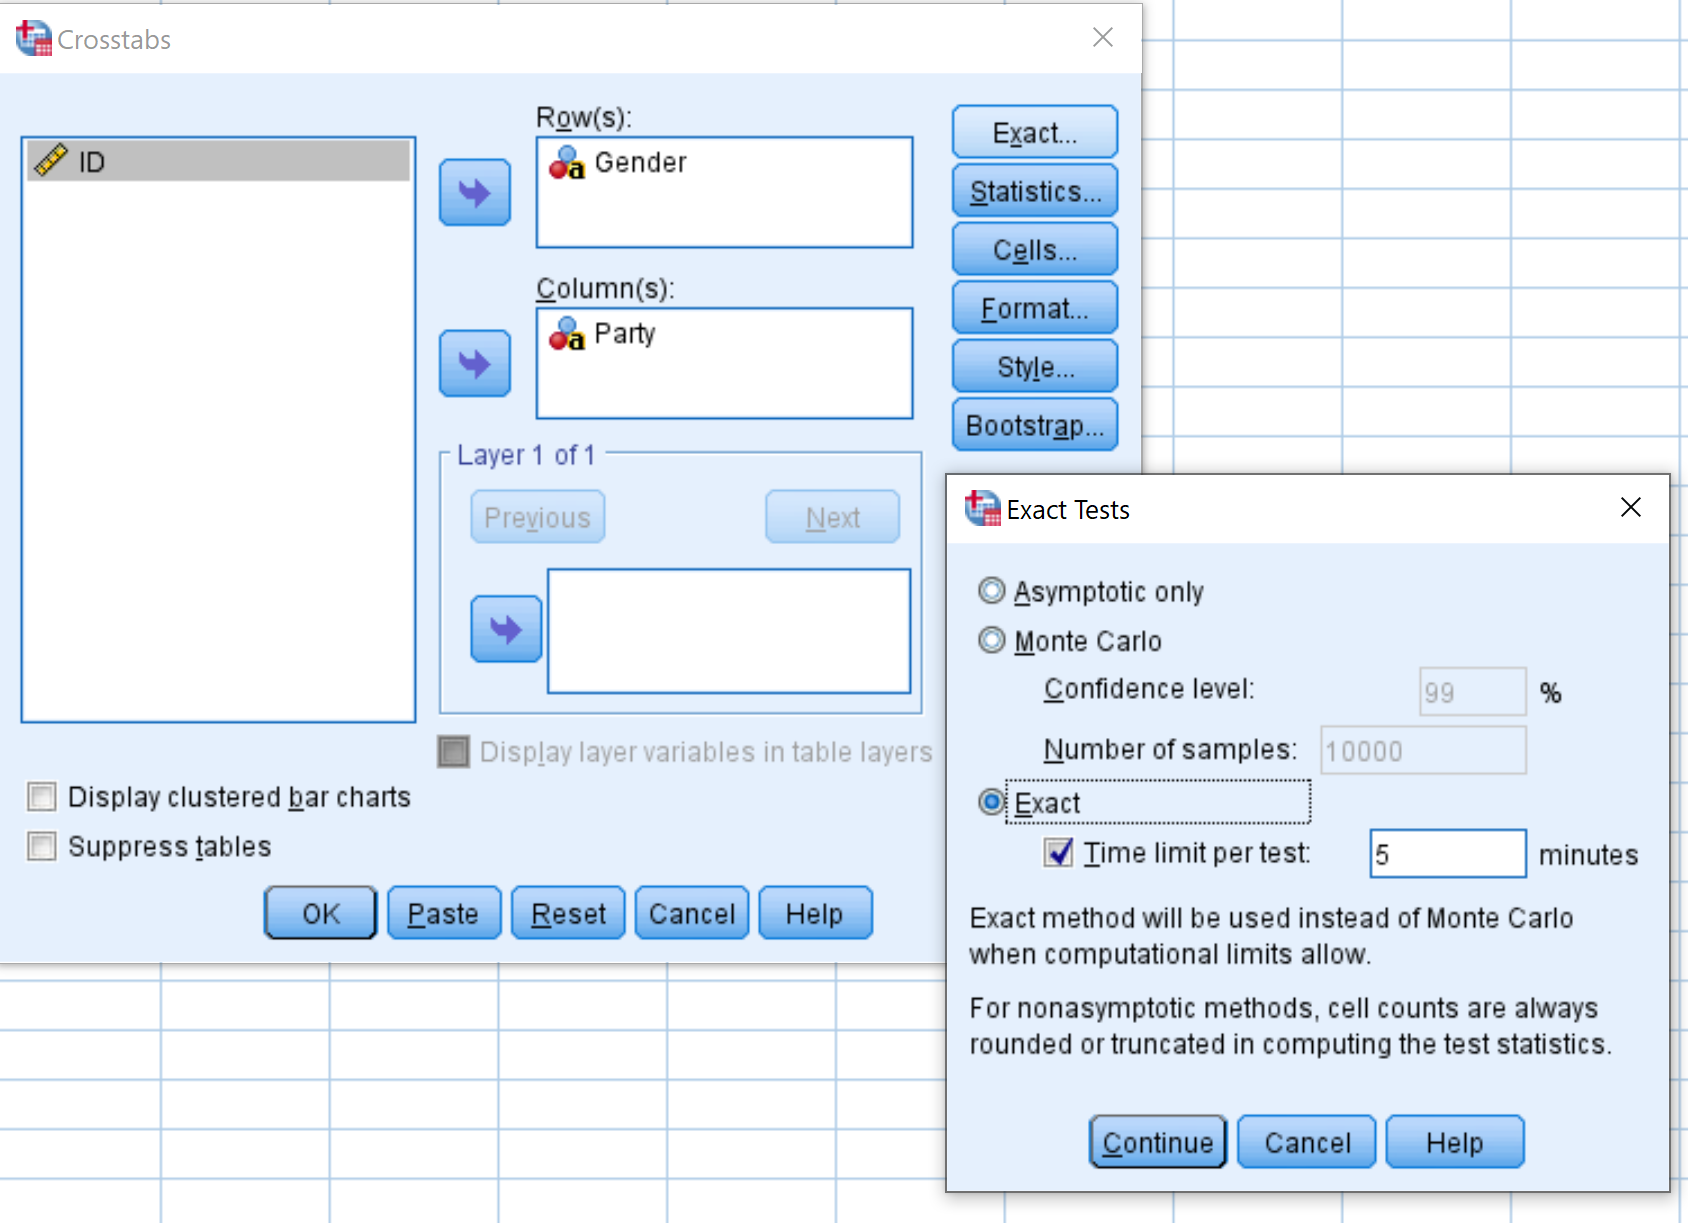The height and width of the screenshot is (1223, 1688).
Task: Click the Party nominal variable icon
Action: (x=567, y=334)
